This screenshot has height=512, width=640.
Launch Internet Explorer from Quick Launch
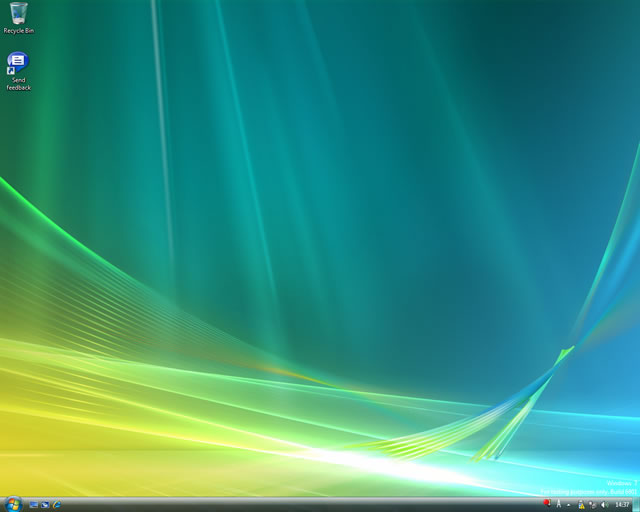click(x=57, y=505)
